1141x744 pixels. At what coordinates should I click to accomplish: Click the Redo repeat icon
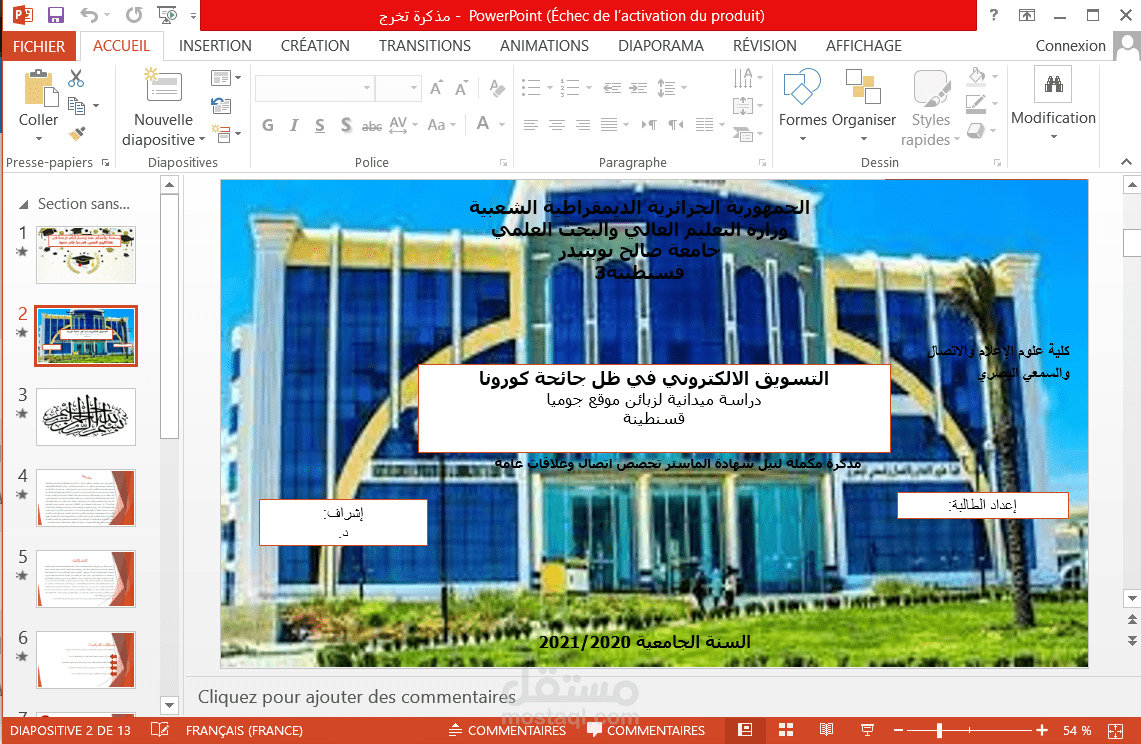tap(134, 15)
